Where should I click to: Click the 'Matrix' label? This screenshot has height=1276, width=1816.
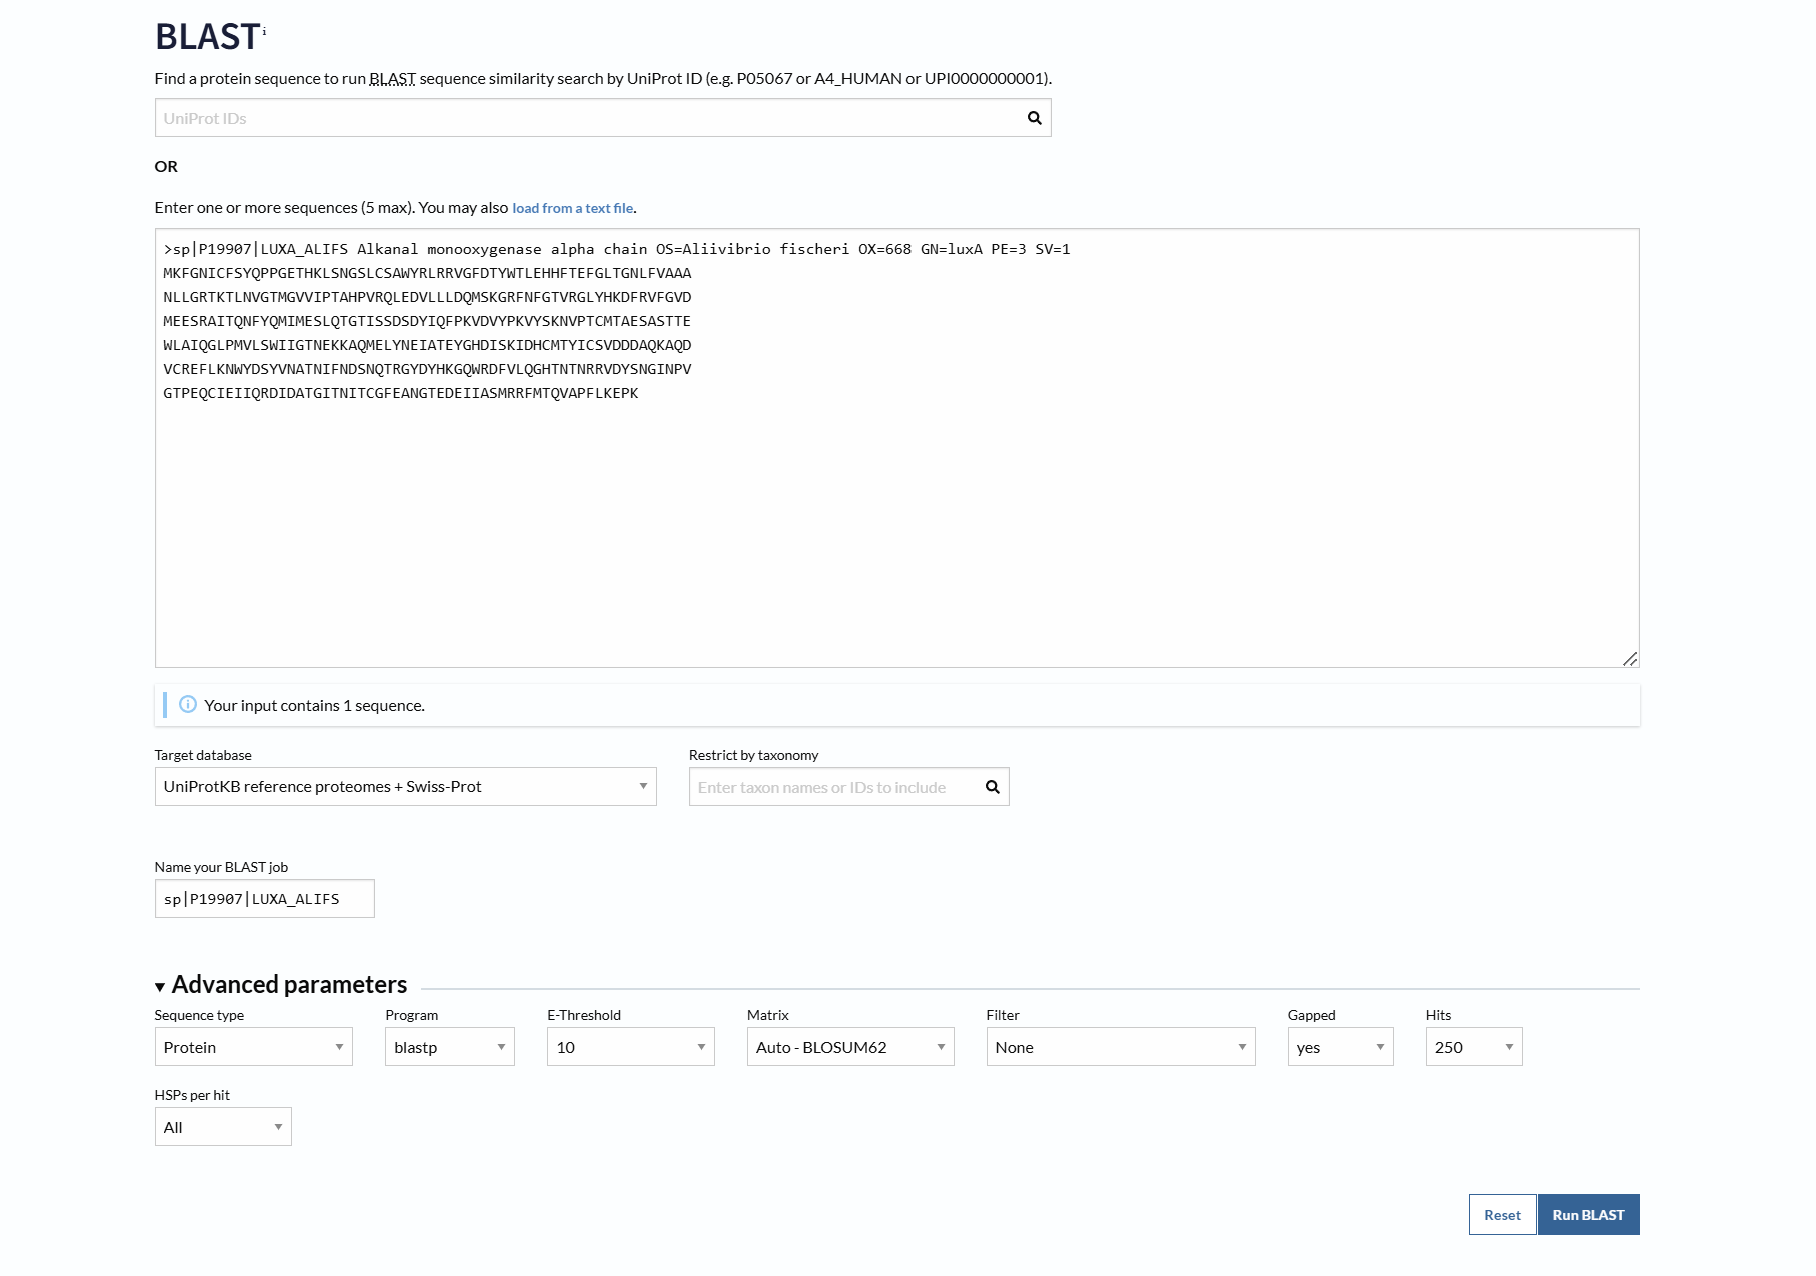click(768, 1015)
